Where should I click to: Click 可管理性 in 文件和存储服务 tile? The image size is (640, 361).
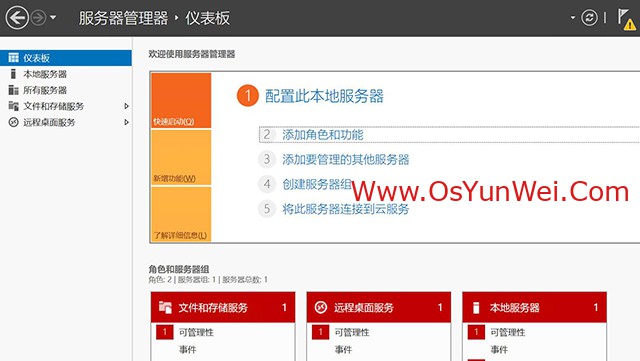(x=196, y=332)
